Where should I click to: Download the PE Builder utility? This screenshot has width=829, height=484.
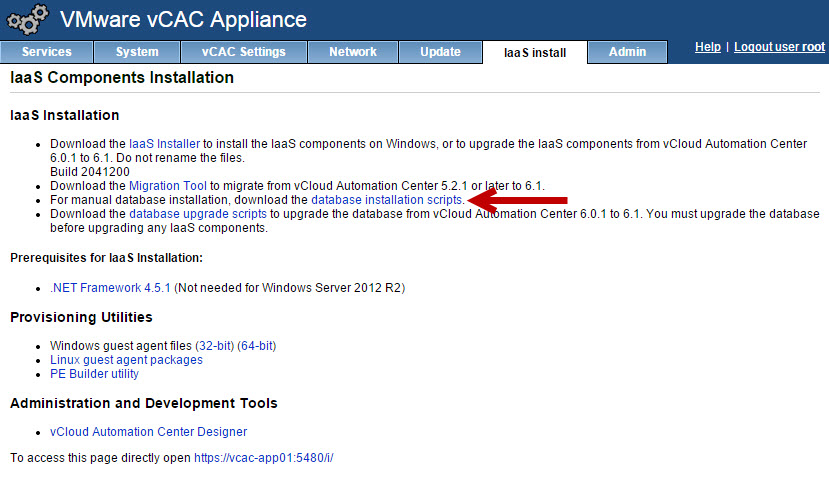tap(94, 374)
